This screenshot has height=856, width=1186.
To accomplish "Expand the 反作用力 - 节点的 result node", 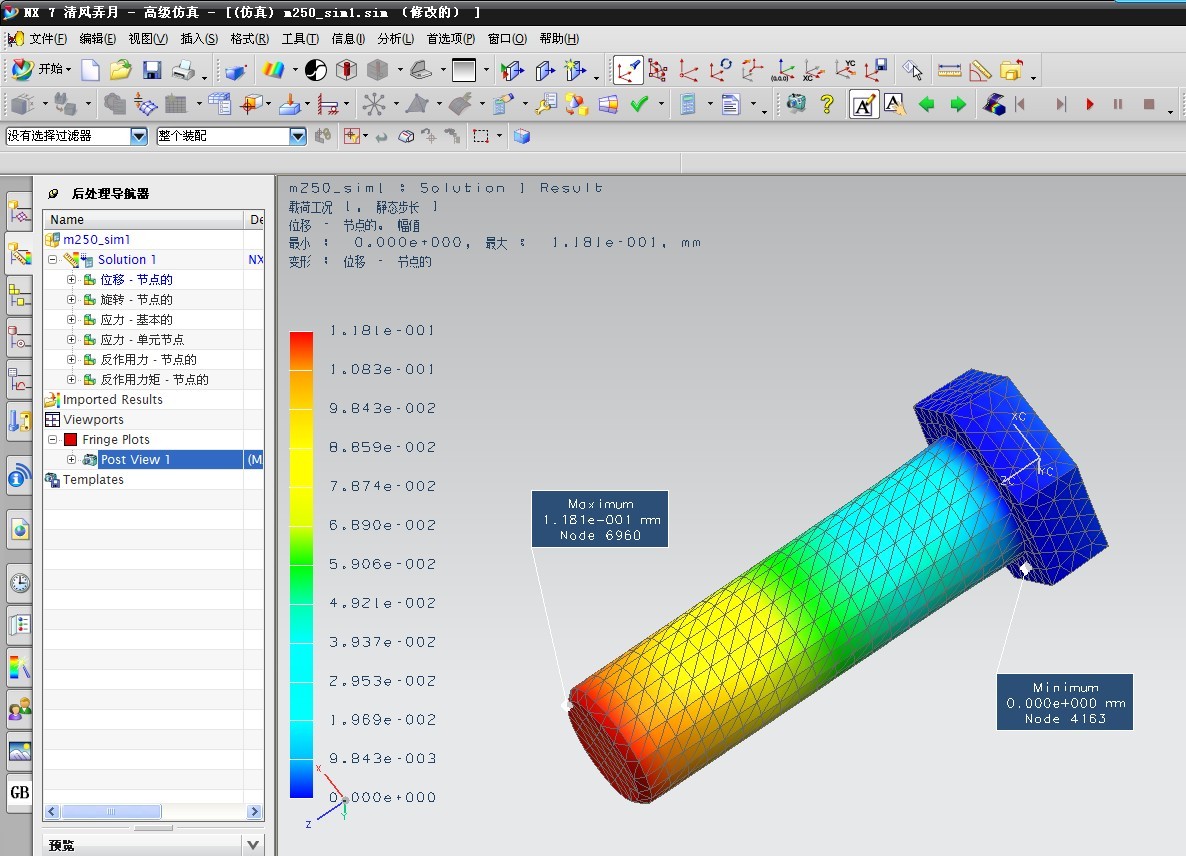I will tap(71, 359).
